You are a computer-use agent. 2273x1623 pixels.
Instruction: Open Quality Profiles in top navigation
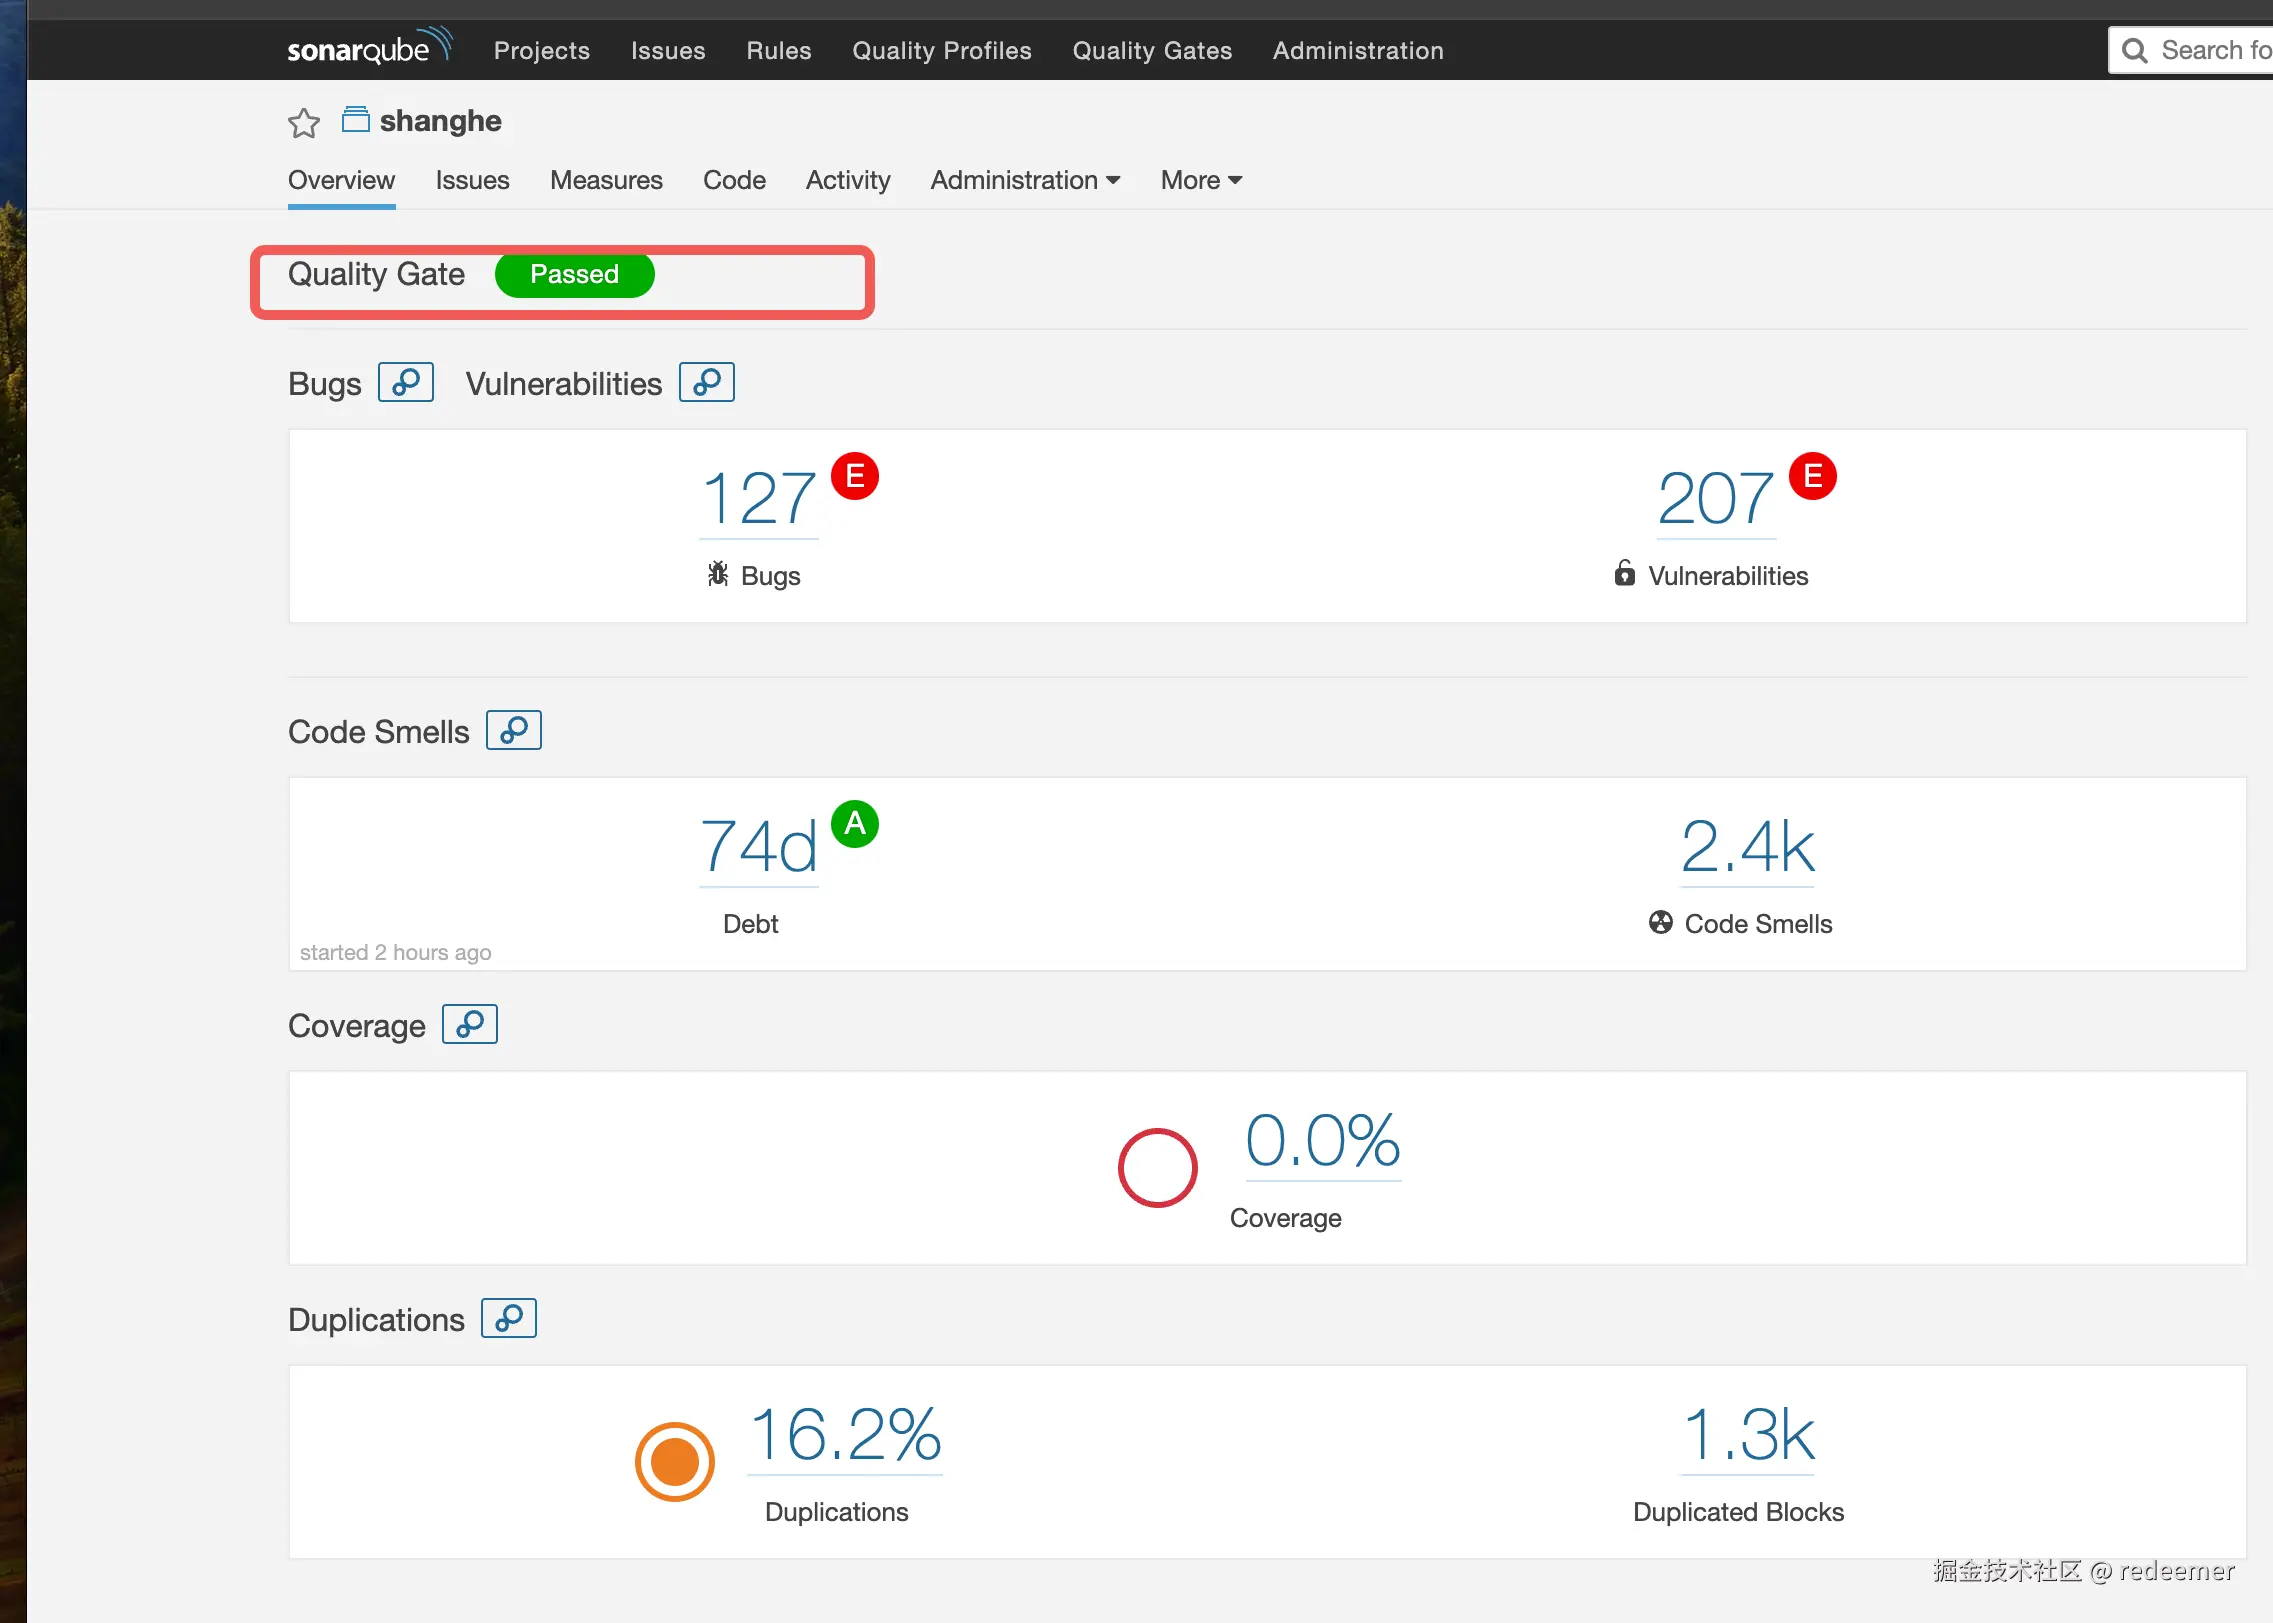pyautogui.click(x=941, y=50)
